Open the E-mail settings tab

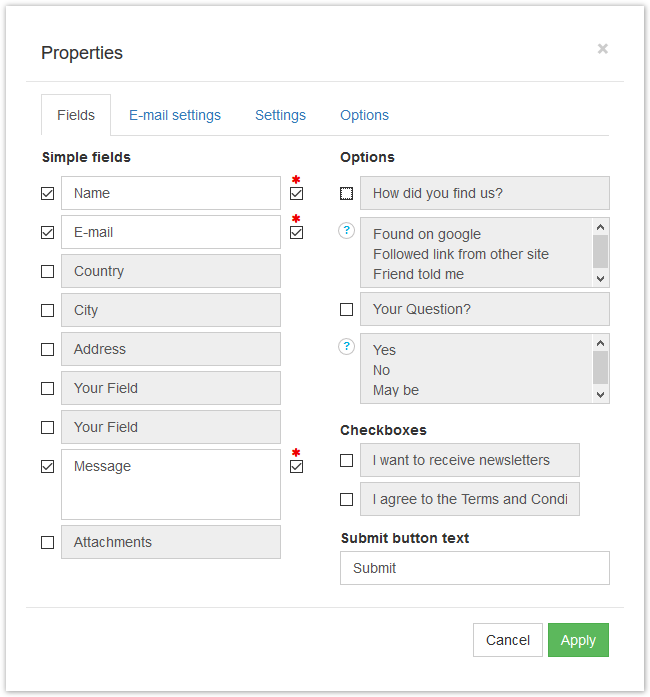tap(175, 115)
